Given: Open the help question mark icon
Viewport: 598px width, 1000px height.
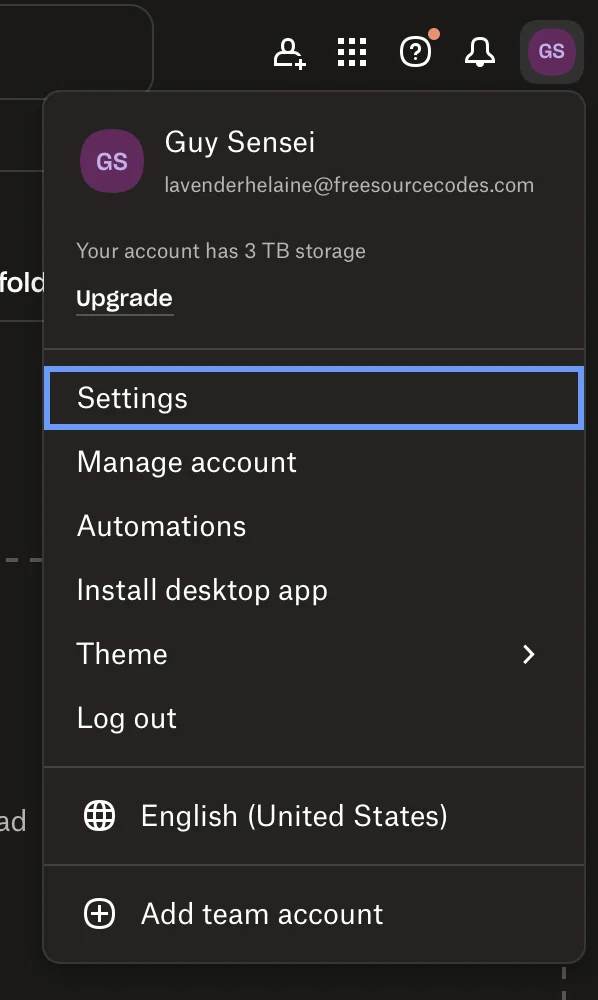Looking at the screenshot, I should [416, 52].
